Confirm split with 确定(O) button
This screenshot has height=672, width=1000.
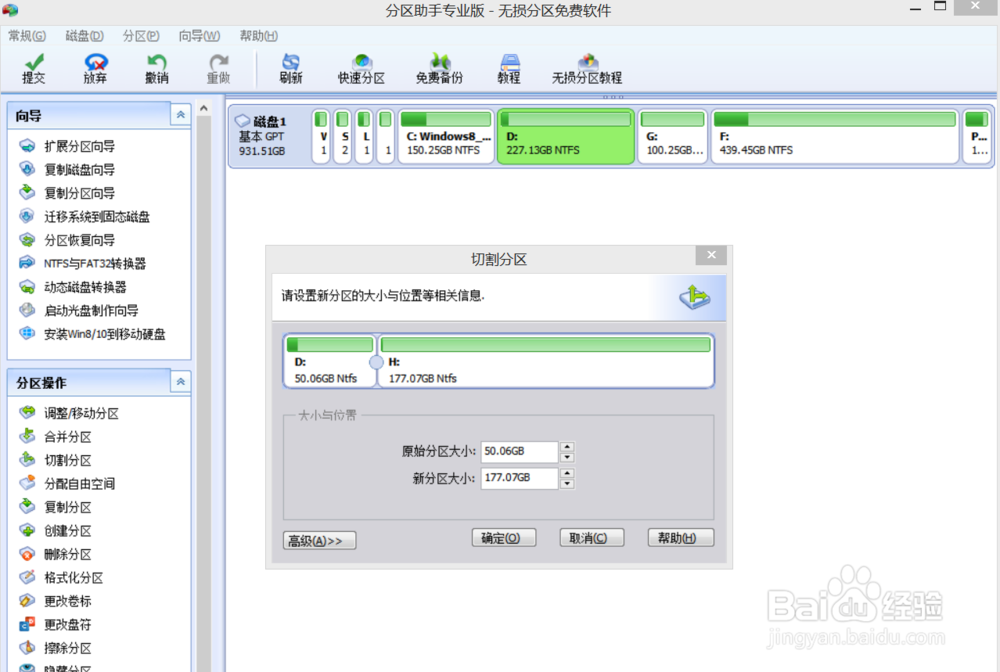coord(504,538)
